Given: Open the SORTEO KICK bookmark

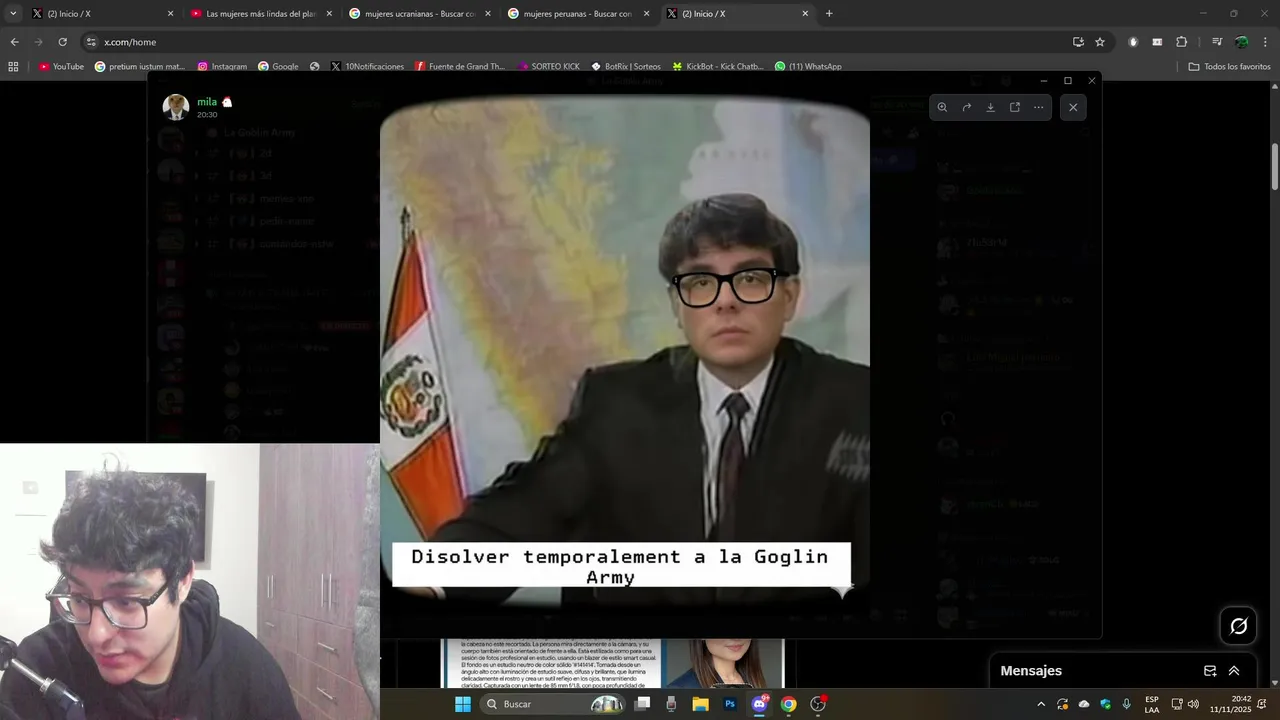Looking at the screenshot, I should point(548,66).
